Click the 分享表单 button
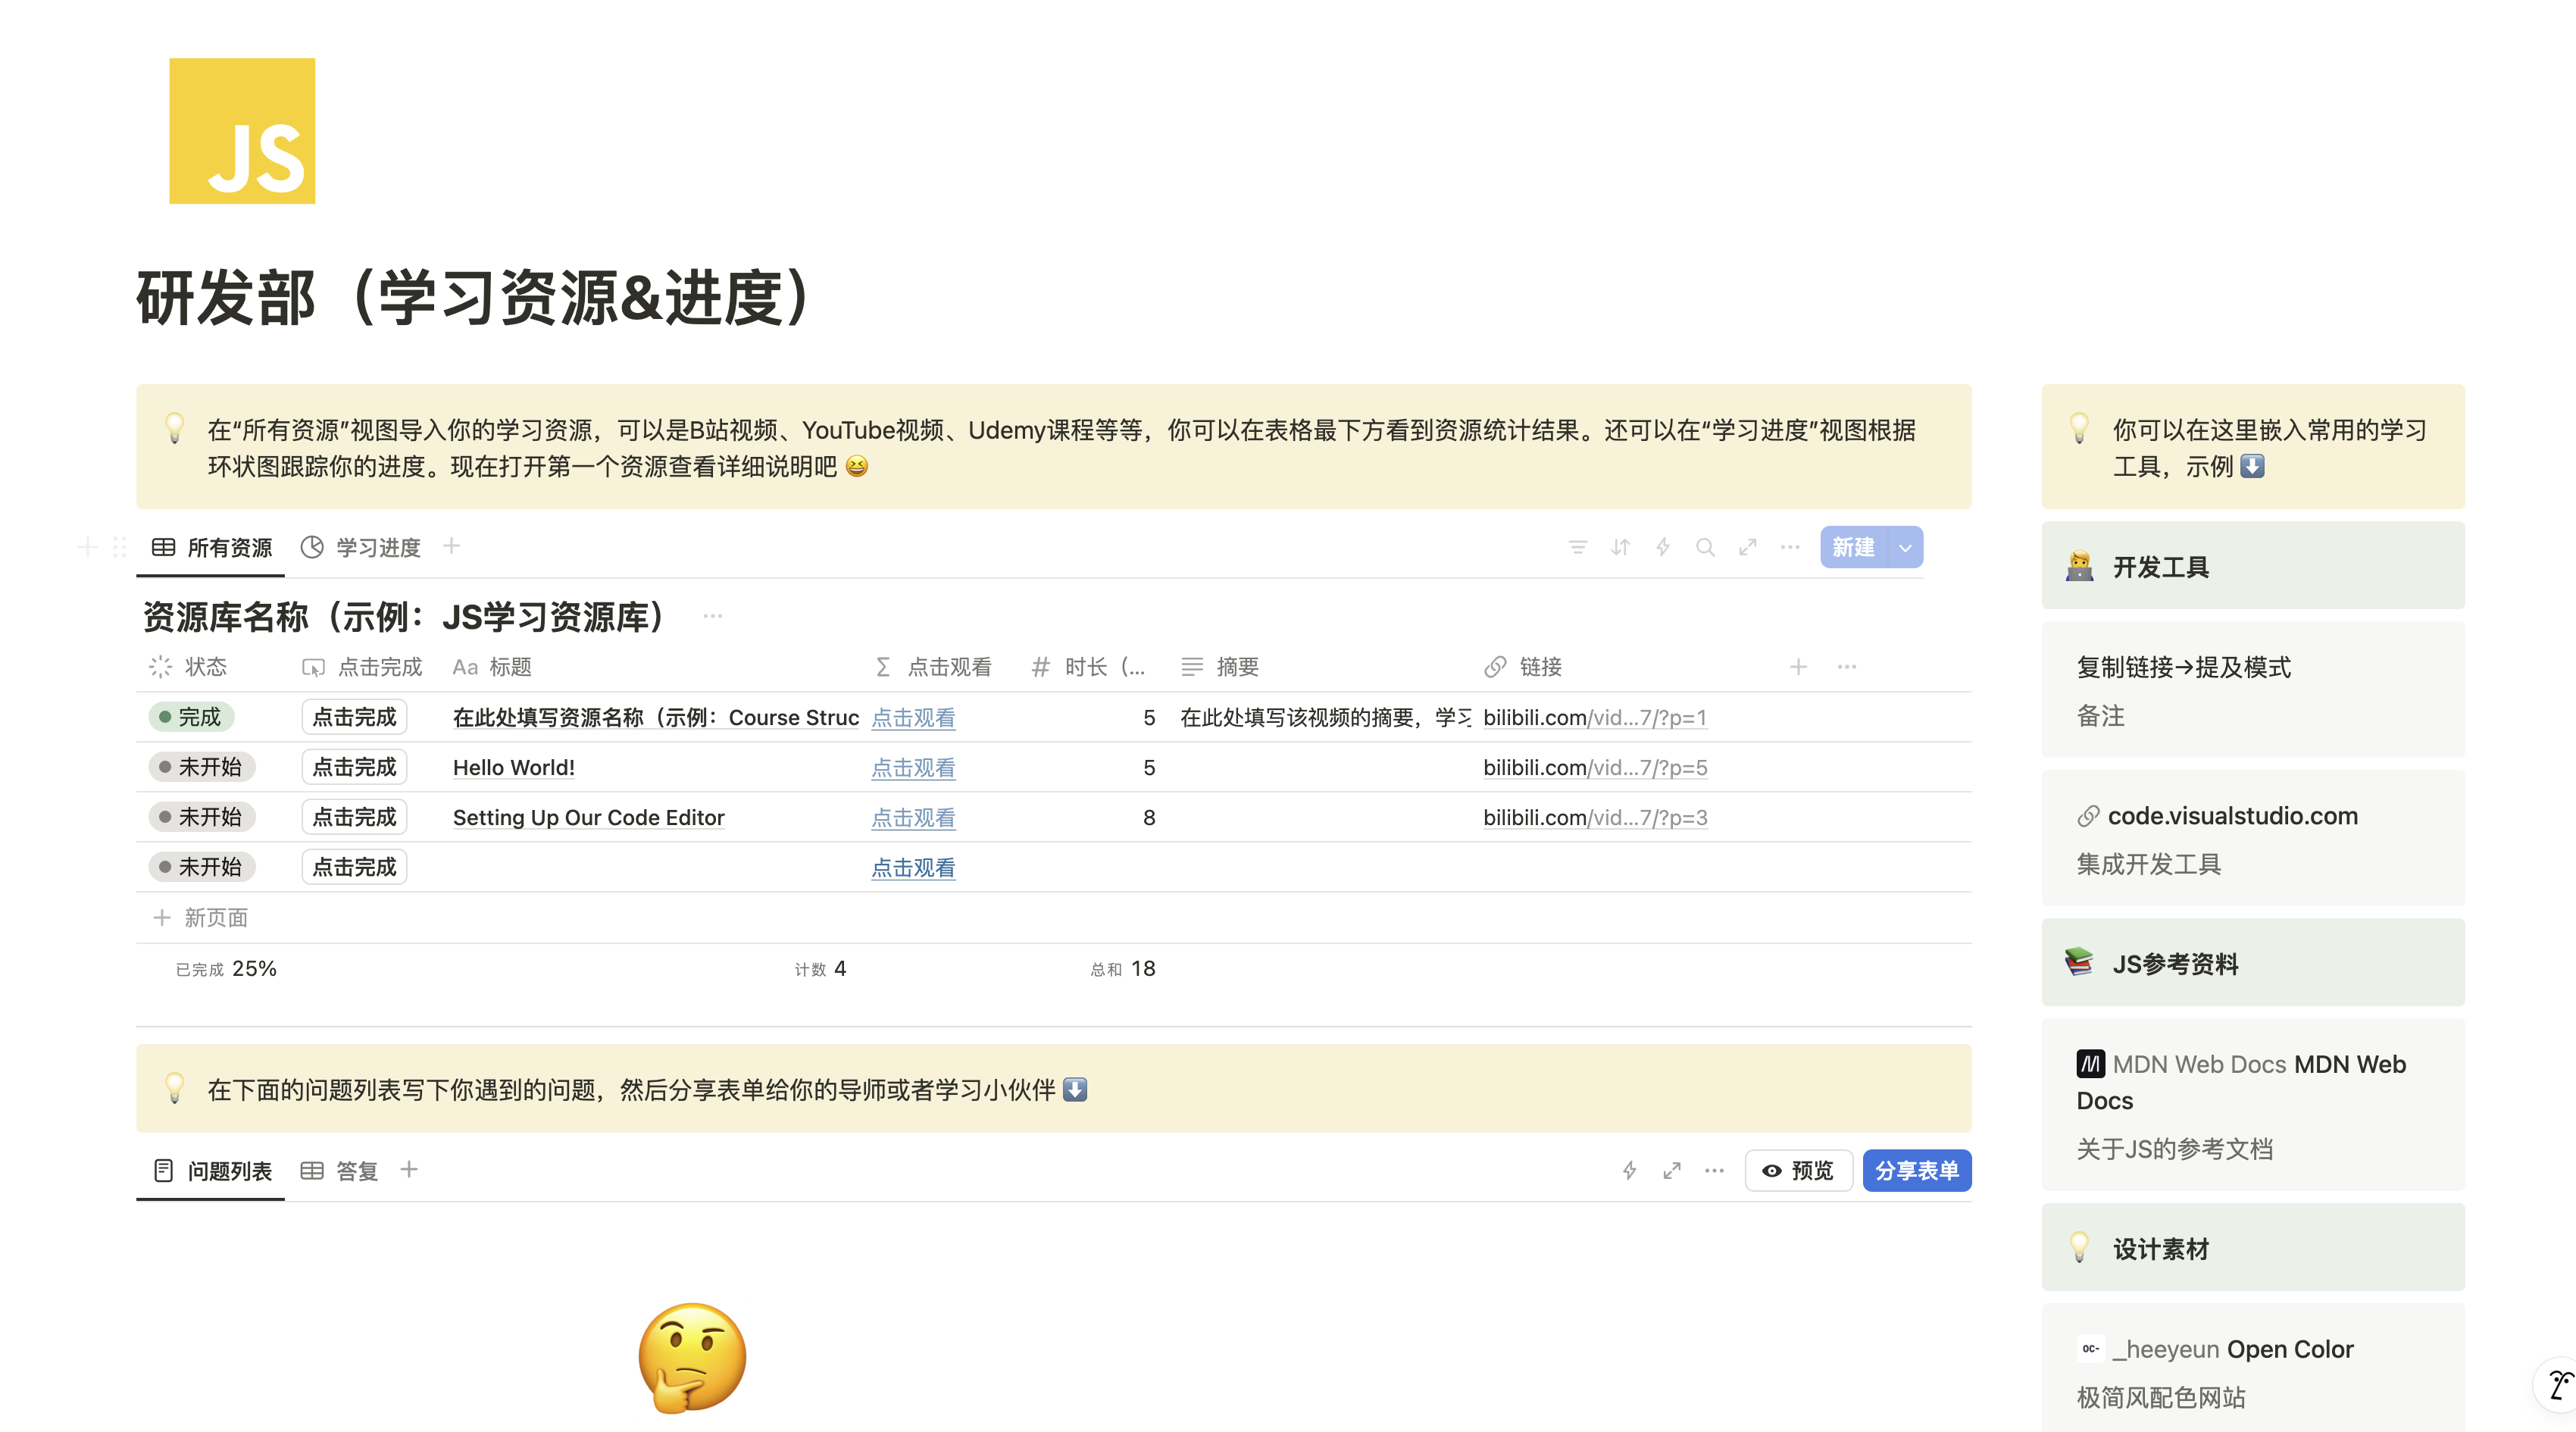 pos(1916,1170)
